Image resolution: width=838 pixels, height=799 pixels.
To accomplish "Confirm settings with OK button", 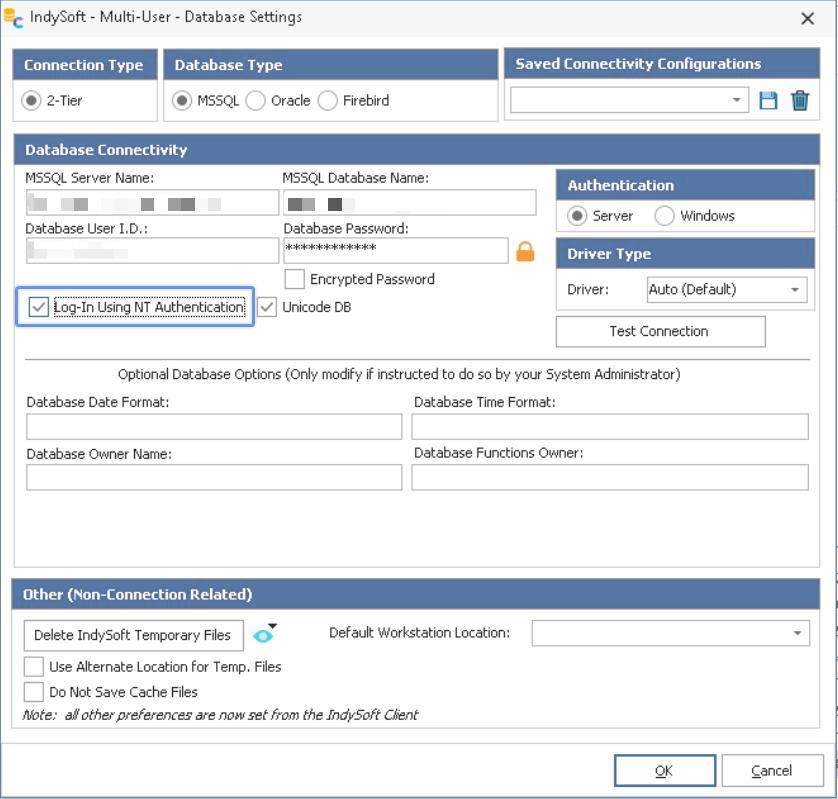I will tap(665, 770).
